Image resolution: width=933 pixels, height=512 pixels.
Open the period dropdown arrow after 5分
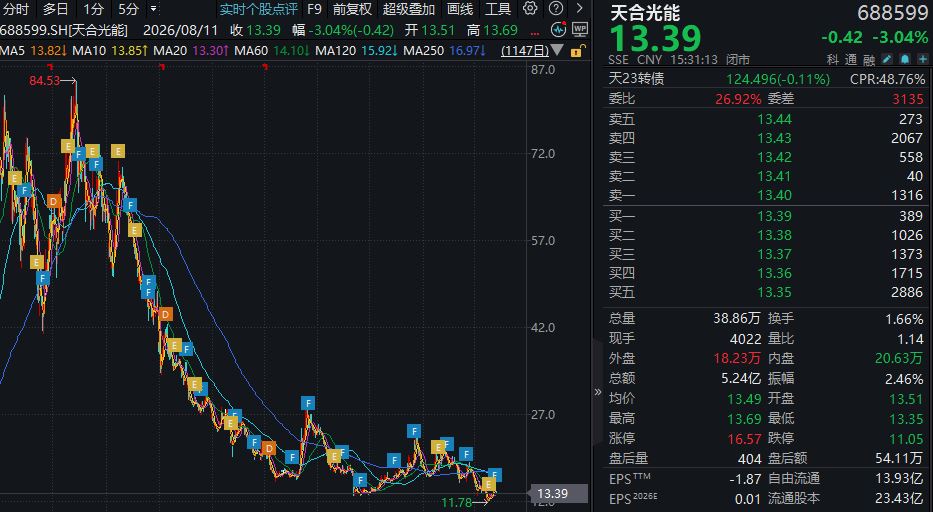coord(154,8)
